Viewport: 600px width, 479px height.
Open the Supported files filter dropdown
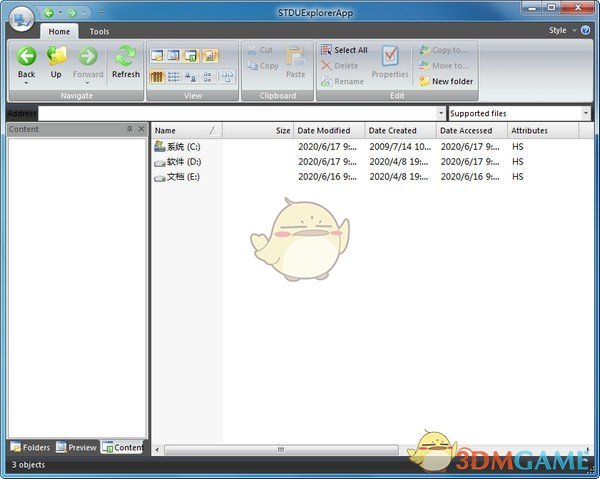pyautogui.click(x=586, y=113)
